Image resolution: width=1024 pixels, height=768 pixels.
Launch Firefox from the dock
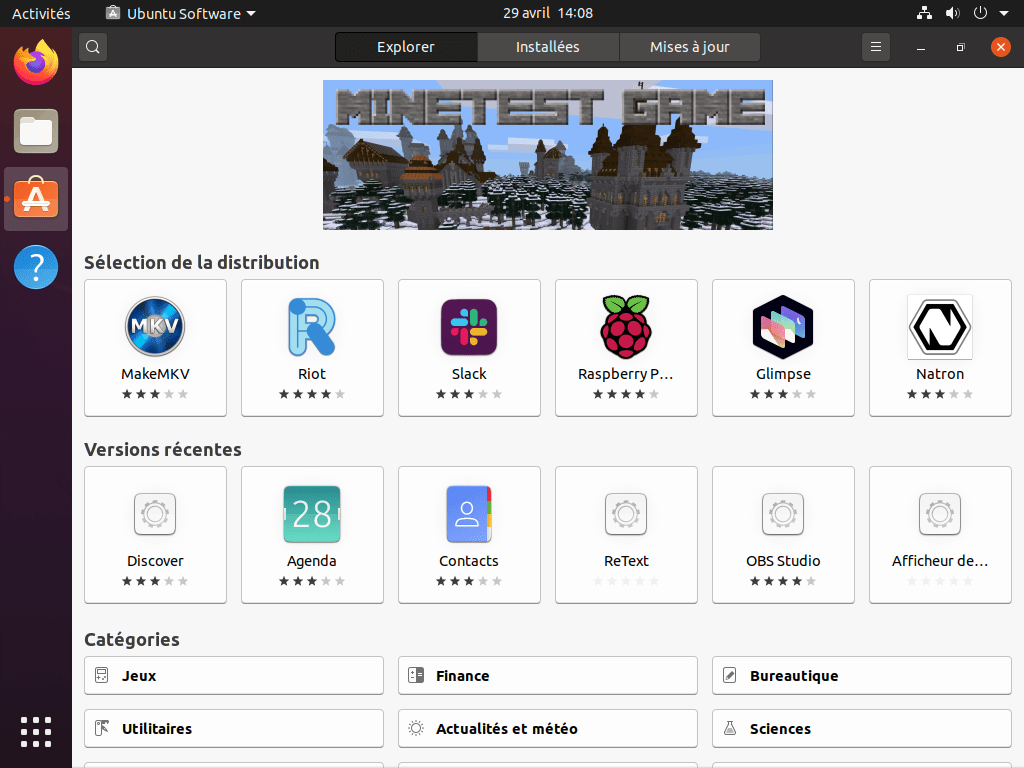point(36,63)
